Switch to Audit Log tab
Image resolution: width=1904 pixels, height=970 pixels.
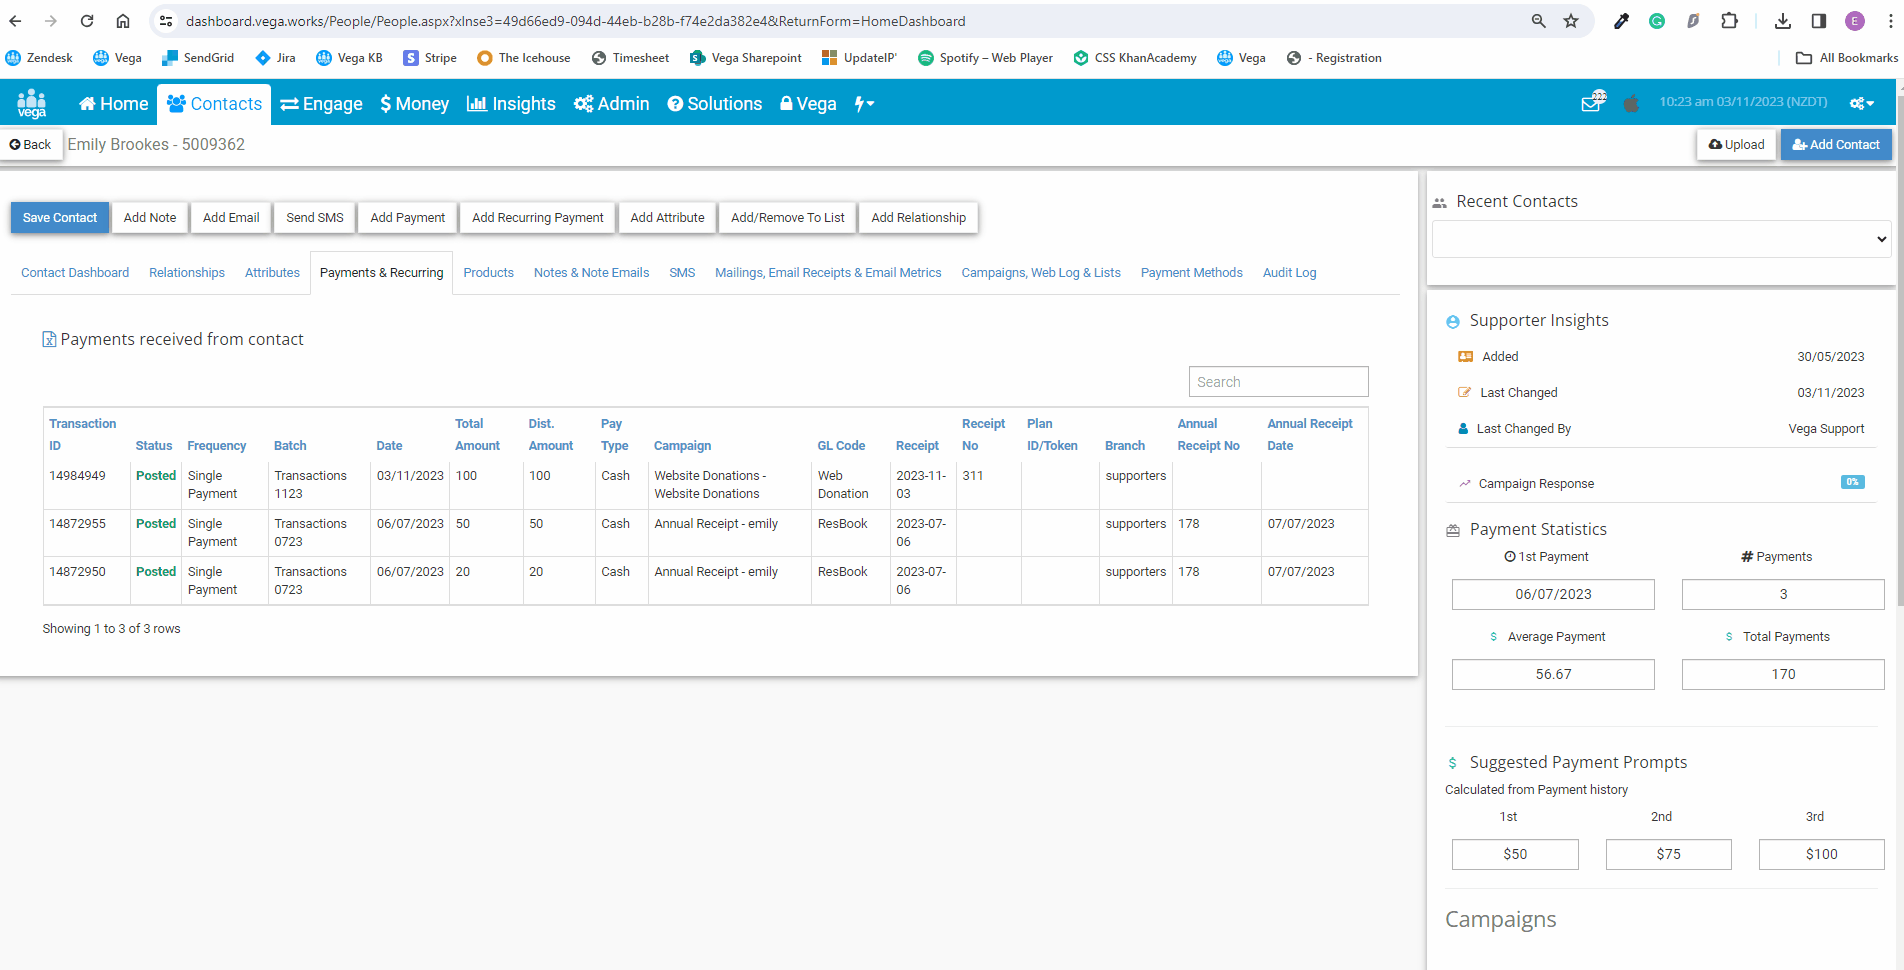pos(1290,273)
